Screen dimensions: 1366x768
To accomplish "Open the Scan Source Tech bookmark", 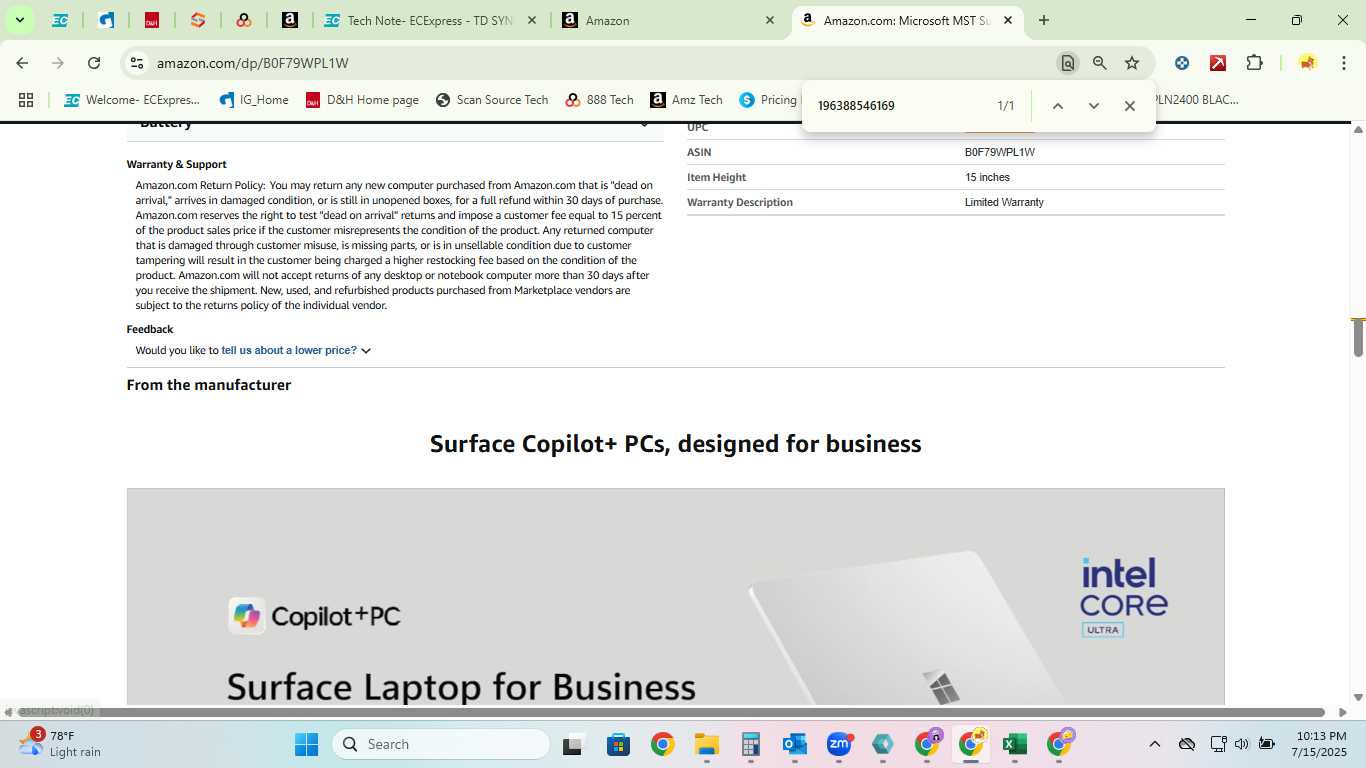I will click(x=492, y=100).
